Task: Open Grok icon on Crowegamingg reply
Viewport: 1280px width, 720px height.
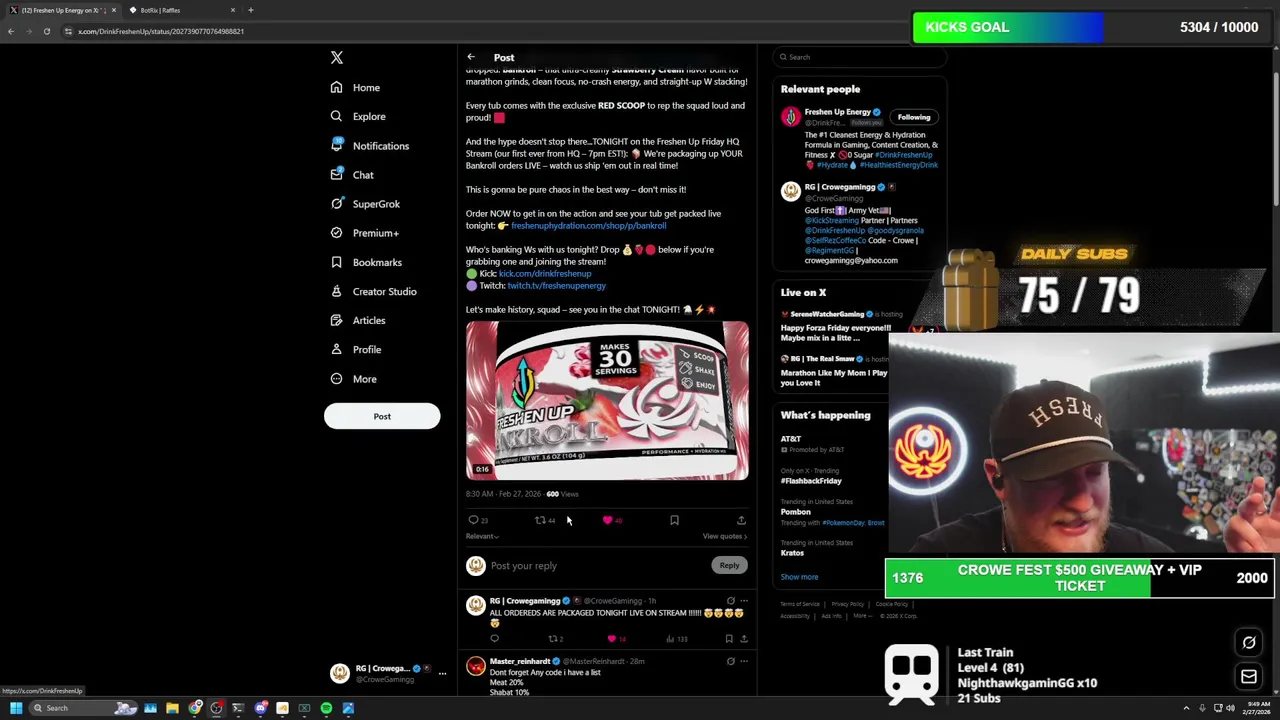Action: [730, 601]
